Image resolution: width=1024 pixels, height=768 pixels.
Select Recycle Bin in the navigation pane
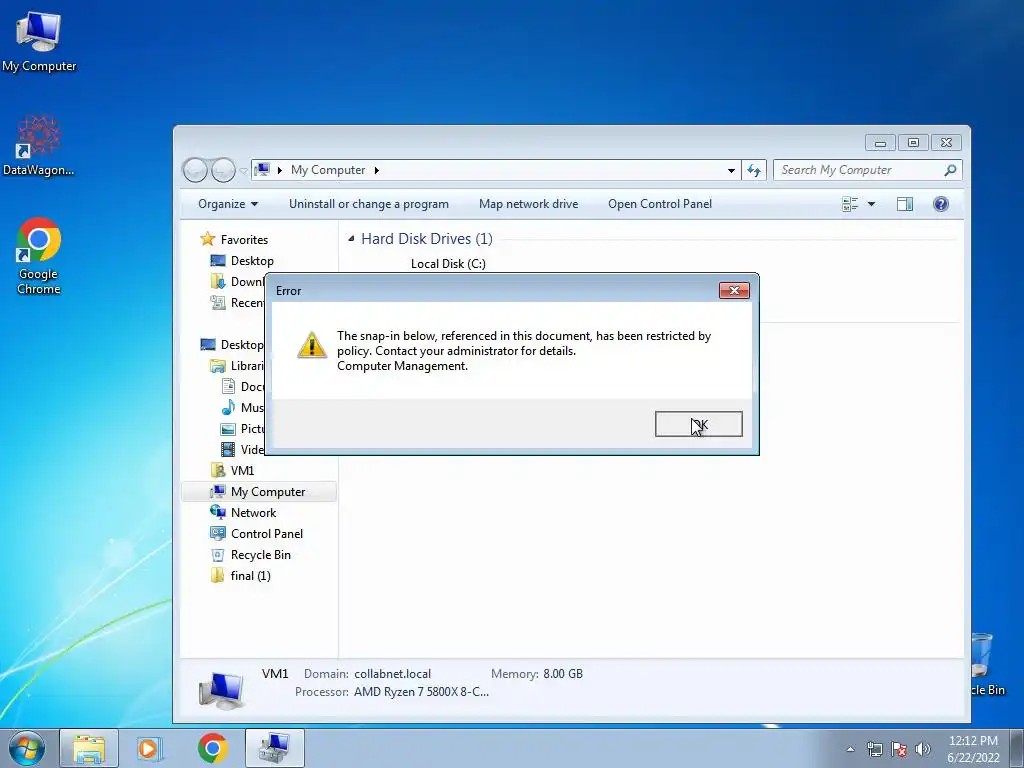261,554
